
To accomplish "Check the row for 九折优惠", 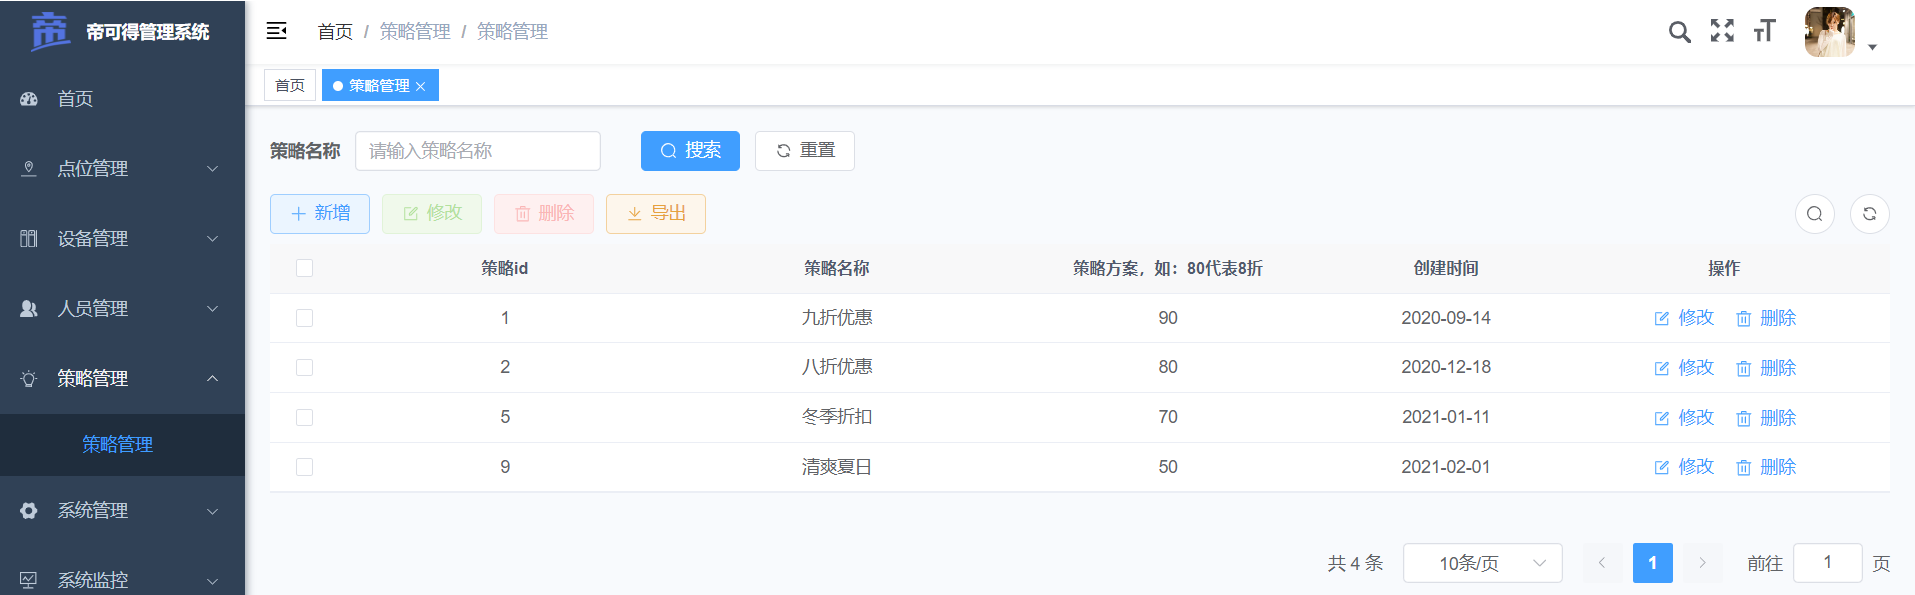I will (305, 318).
